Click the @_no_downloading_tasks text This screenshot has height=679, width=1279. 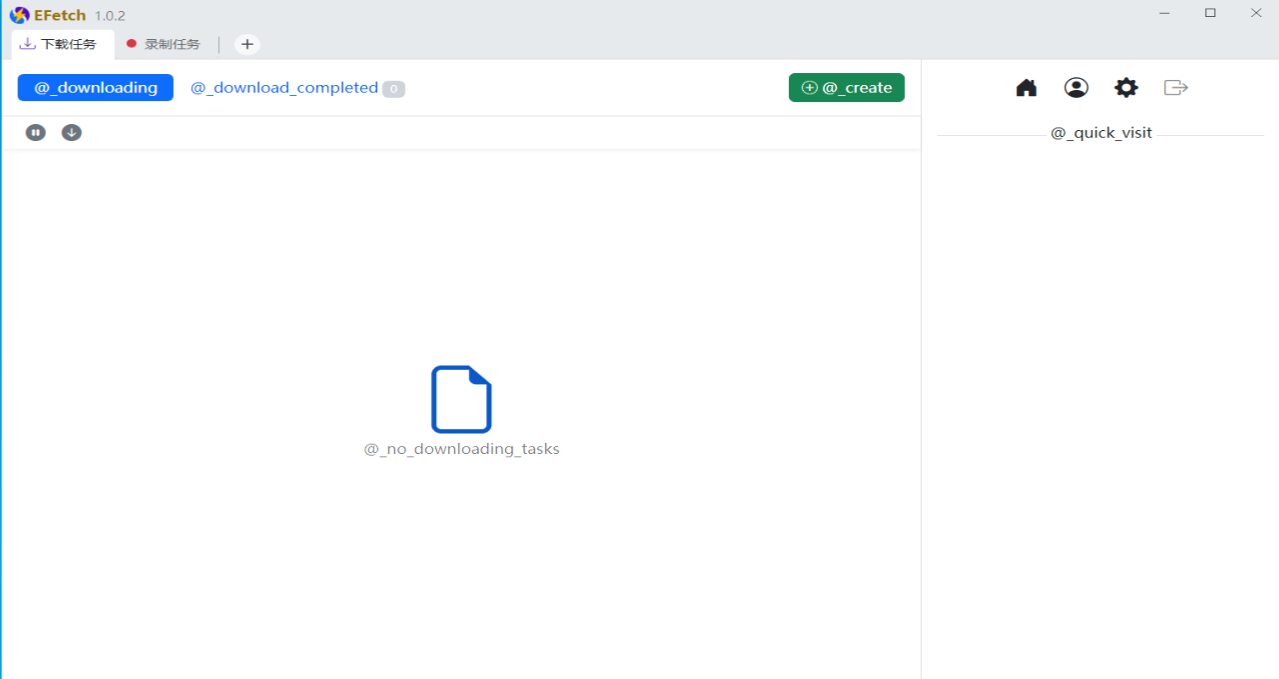pyautogui.click(x=462, y=449)
